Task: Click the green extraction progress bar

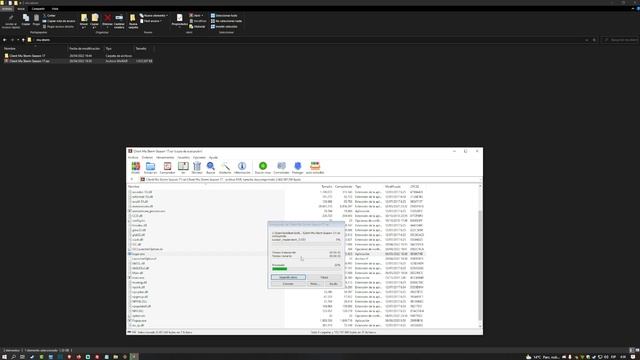Action: coord(280,269)
